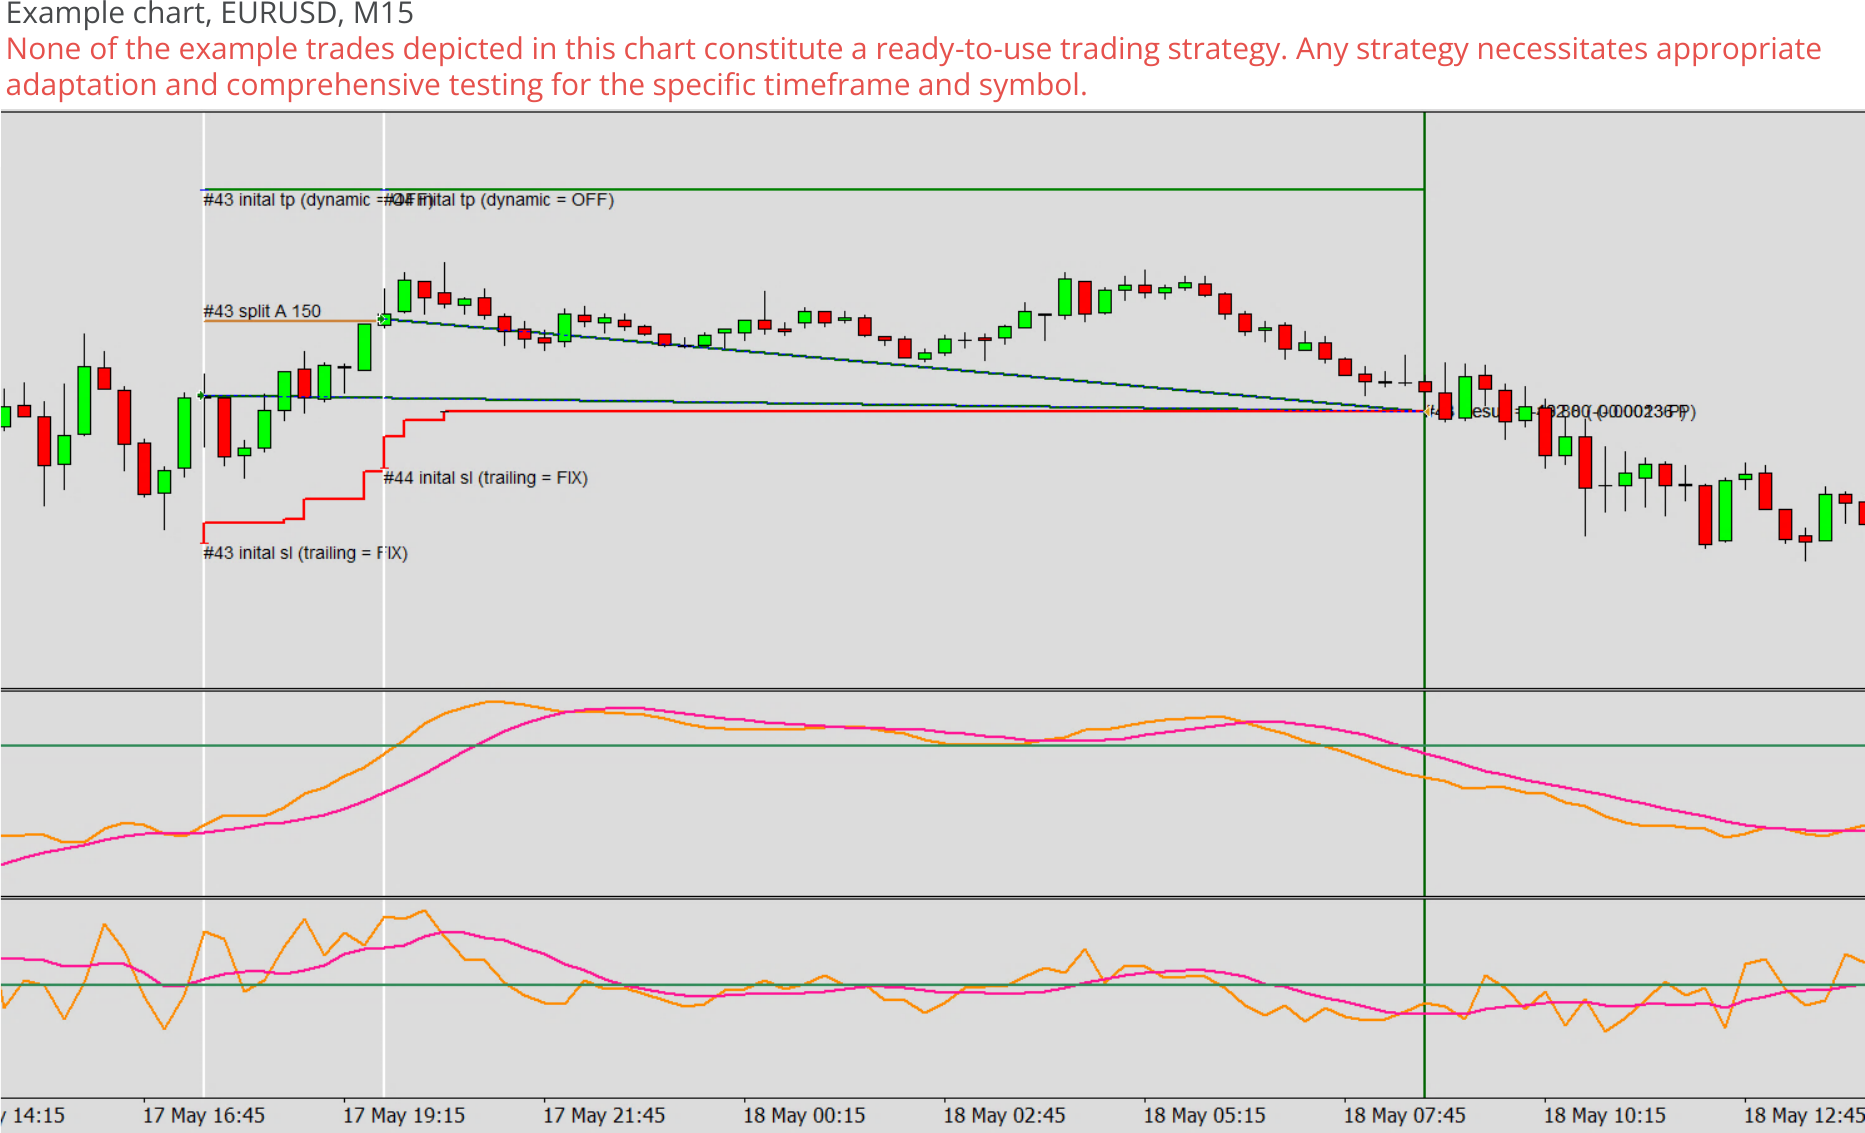This screenshot has width=1865, height=1133.
Task: Click the "17 May 16:45" time axis label
Action: (x=204, y=1115)
